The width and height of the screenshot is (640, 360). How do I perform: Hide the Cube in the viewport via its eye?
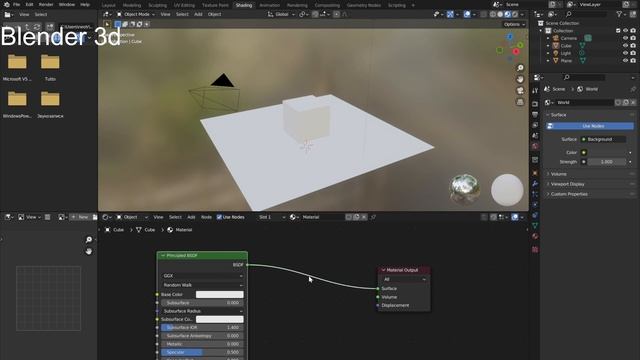(625, 46)
